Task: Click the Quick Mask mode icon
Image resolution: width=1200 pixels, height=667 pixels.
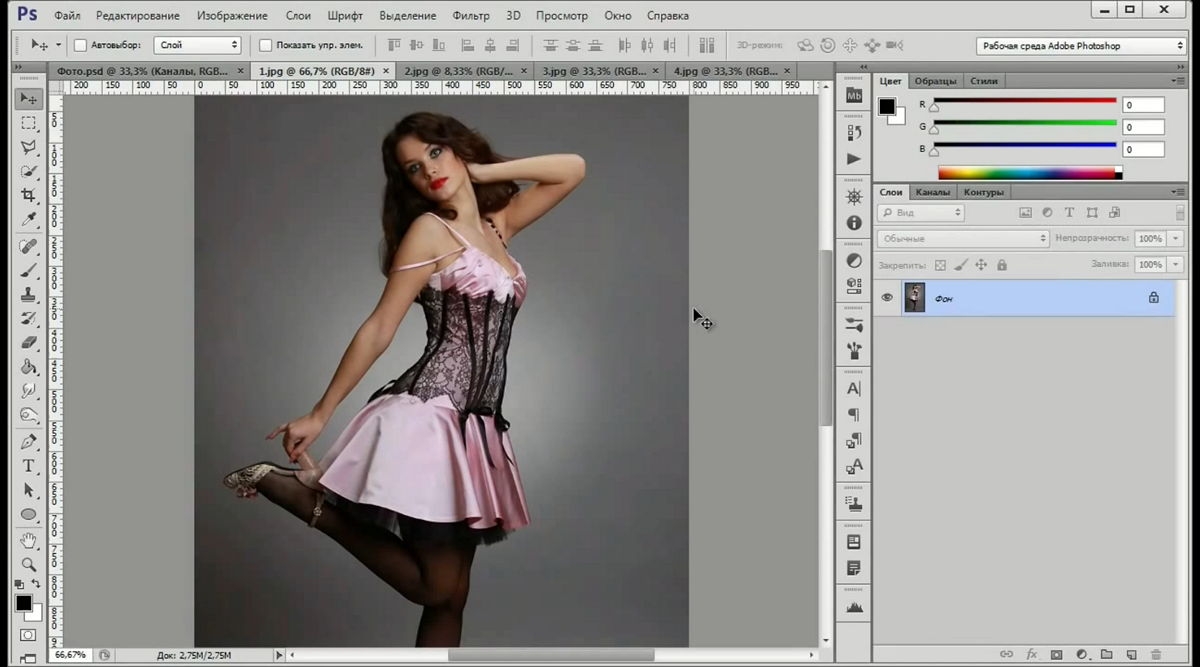Action: coord(28,634)
